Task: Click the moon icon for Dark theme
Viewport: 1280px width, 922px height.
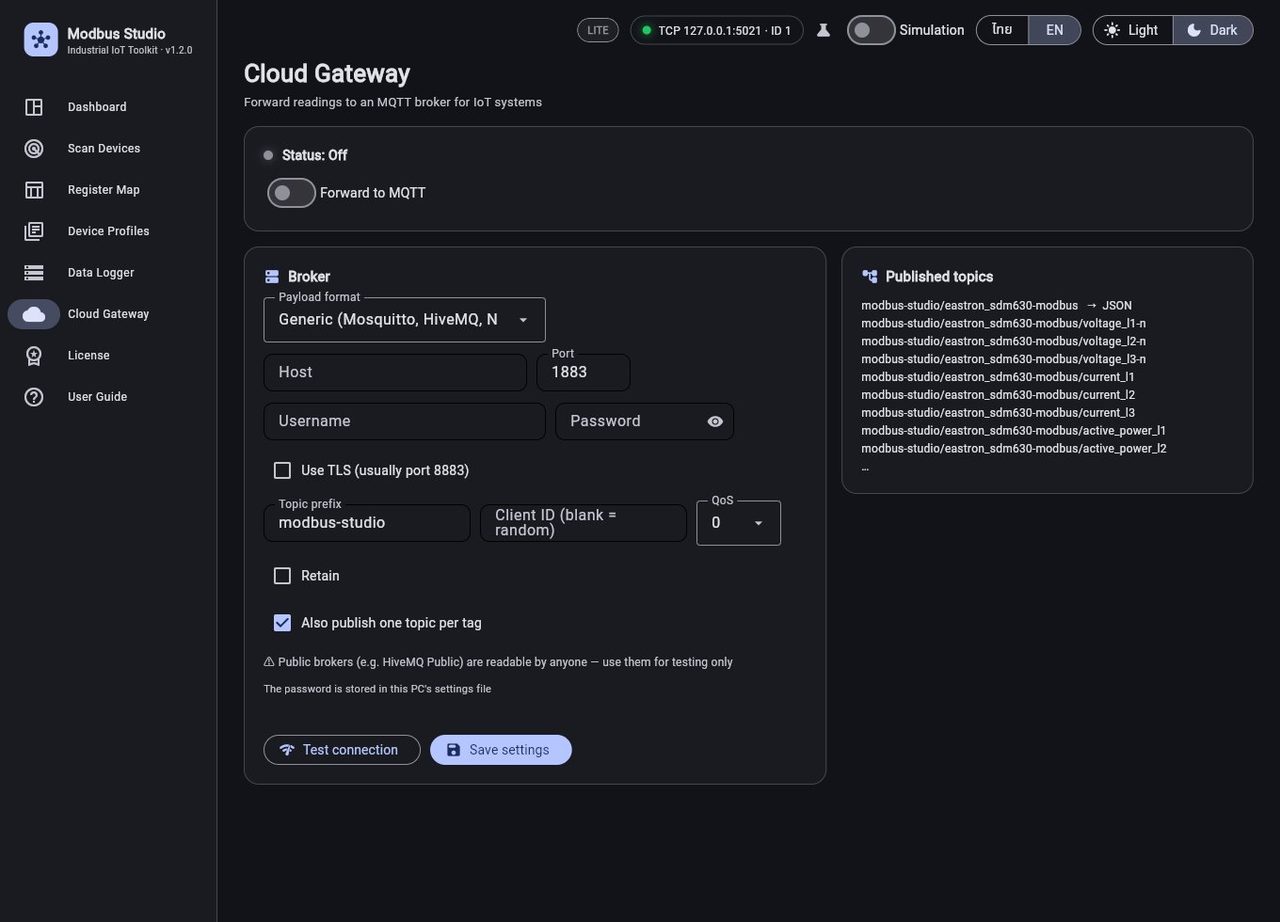Action: click(x=1194, y=30)
